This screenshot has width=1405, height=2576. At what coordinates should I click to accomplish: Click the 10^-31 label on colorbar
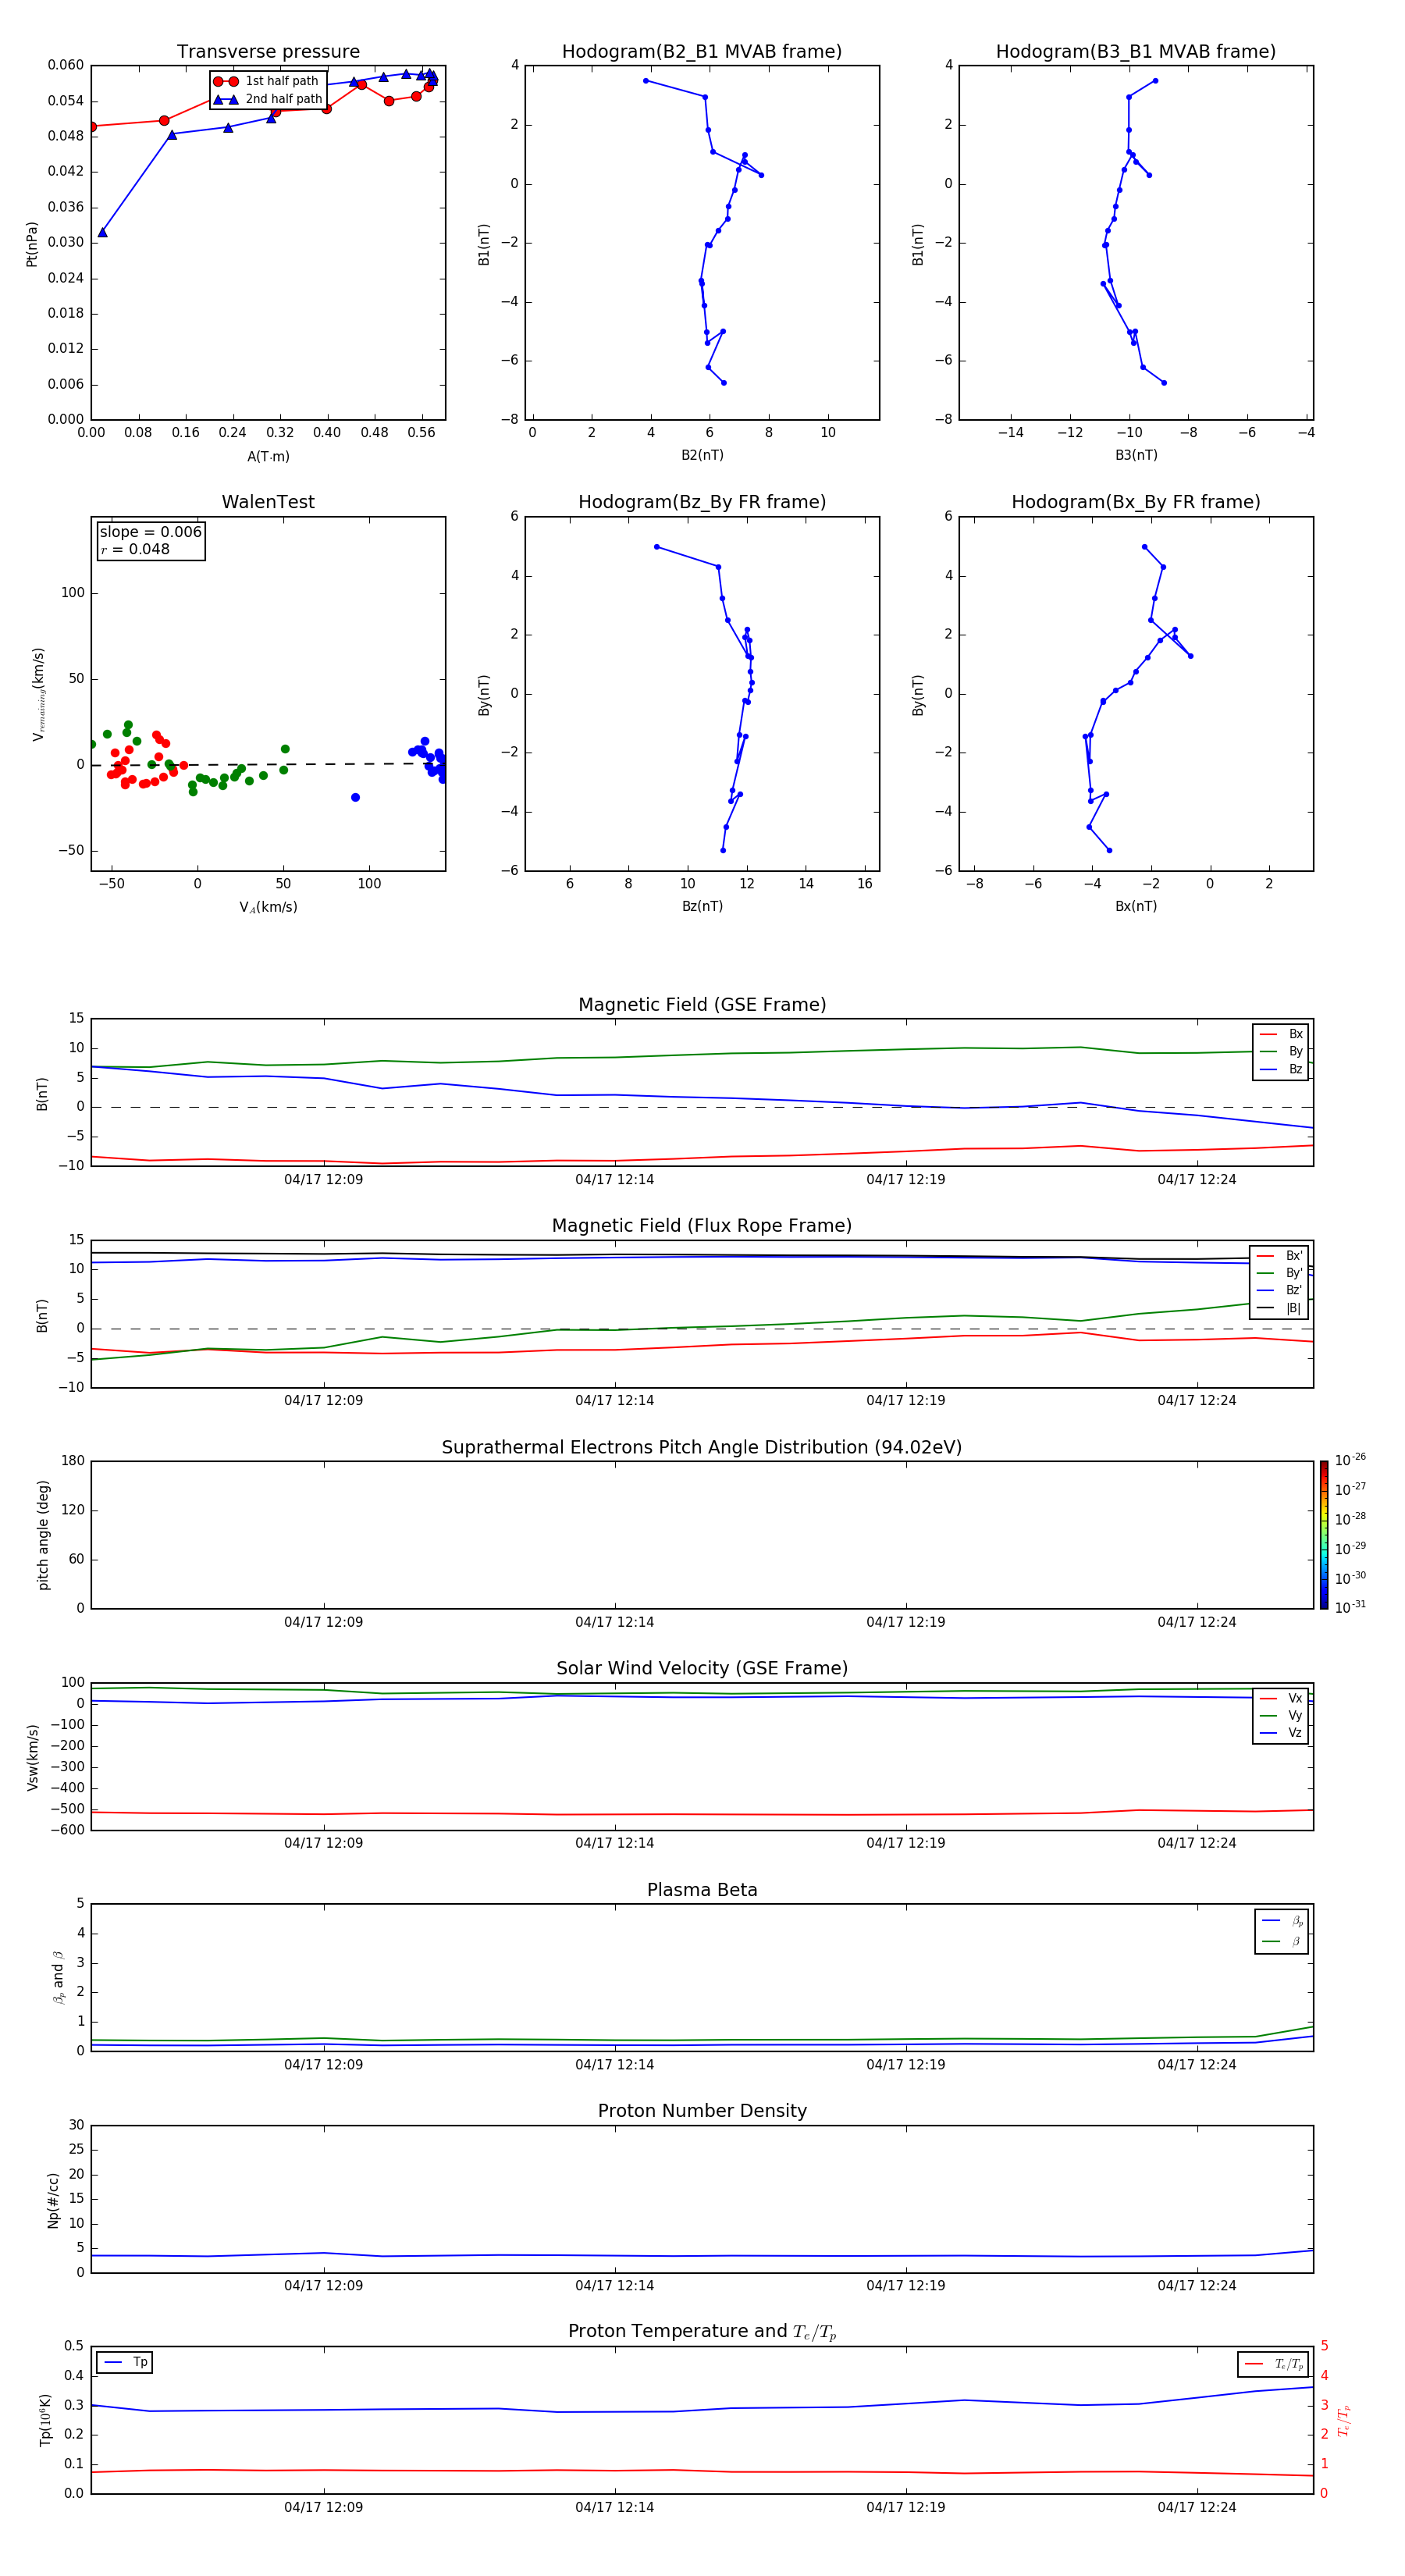point(1350,1607)
